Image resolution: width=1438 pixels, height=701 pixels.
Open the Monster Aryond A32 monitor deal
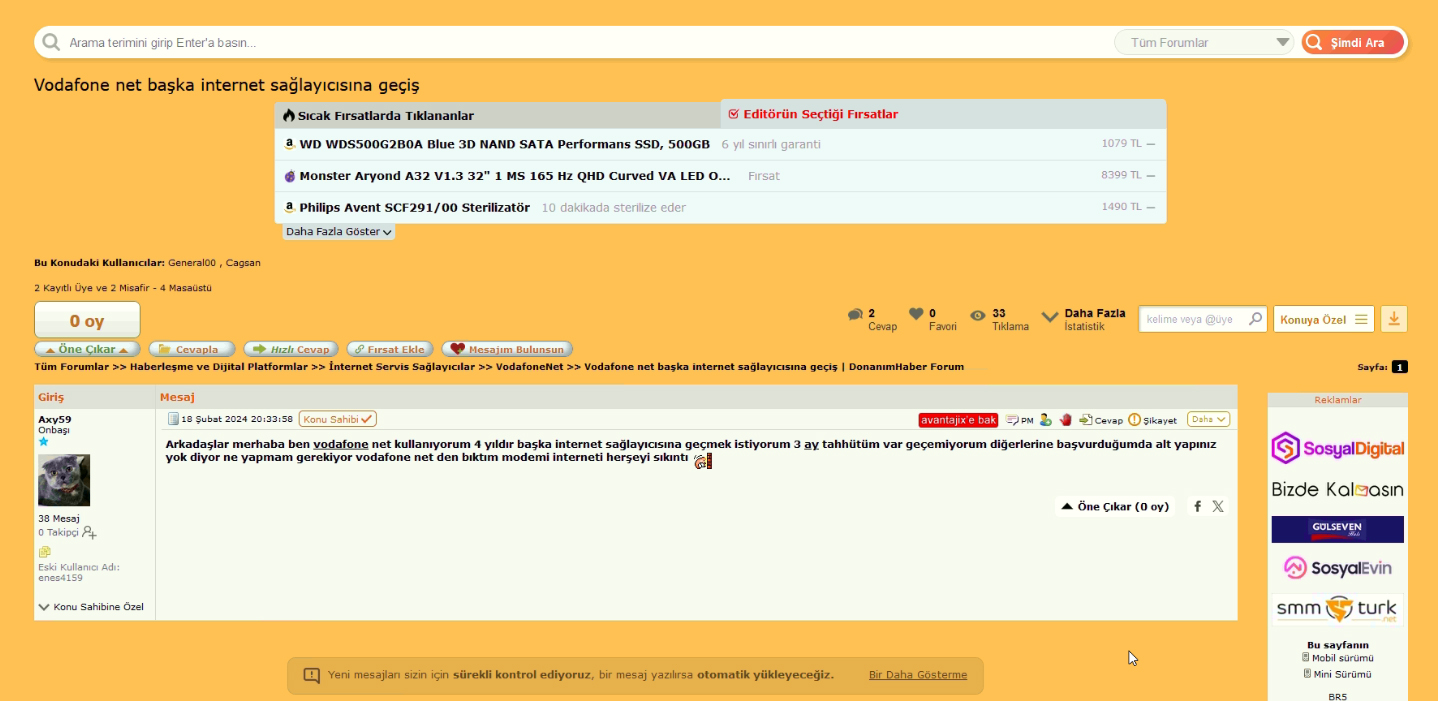(515, 176)
